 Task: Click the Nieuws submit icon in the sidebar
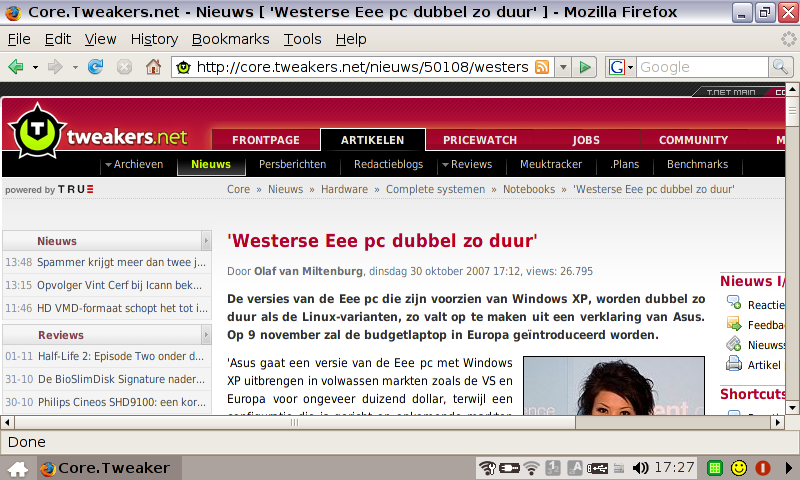[x=734, y=344]
